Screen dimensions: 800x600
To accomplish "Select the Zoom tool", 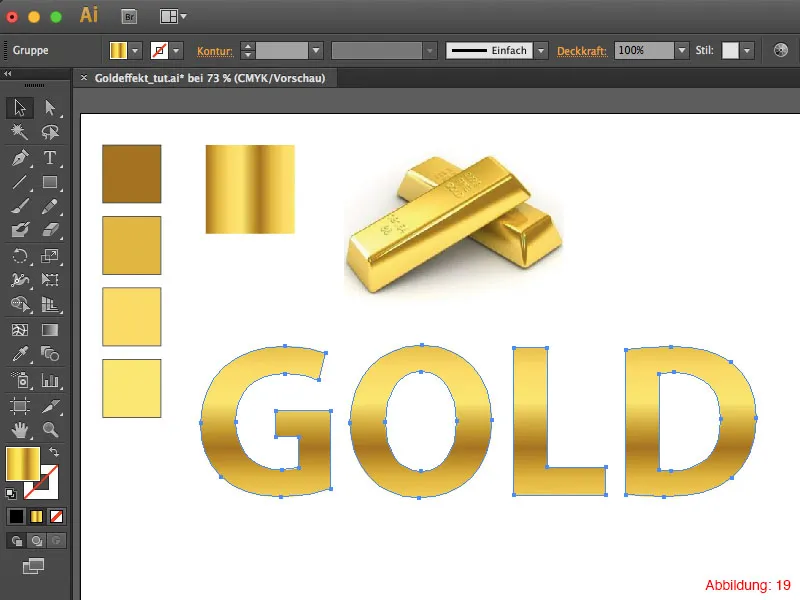I will click(50, 430).
